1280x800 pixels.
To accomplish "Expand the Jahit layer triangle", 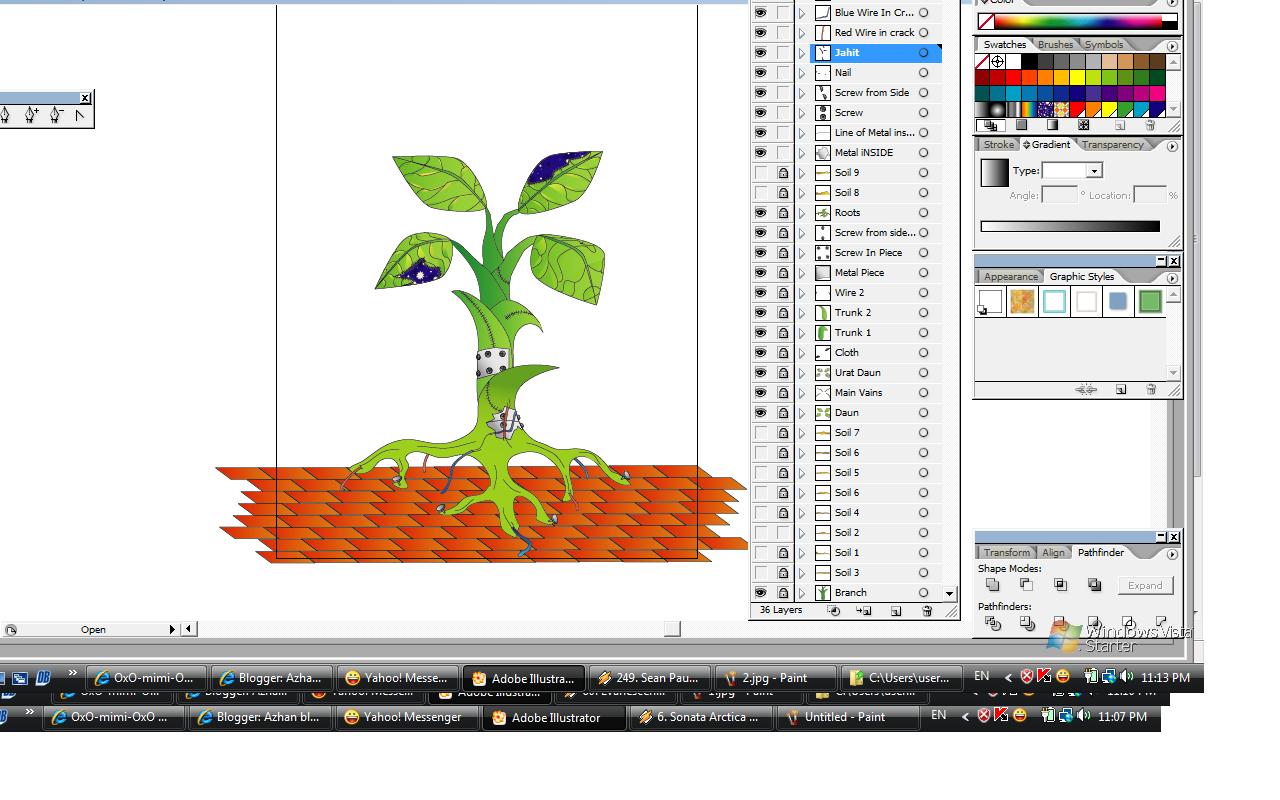I will pyautogui.click(x=802, y=53).
